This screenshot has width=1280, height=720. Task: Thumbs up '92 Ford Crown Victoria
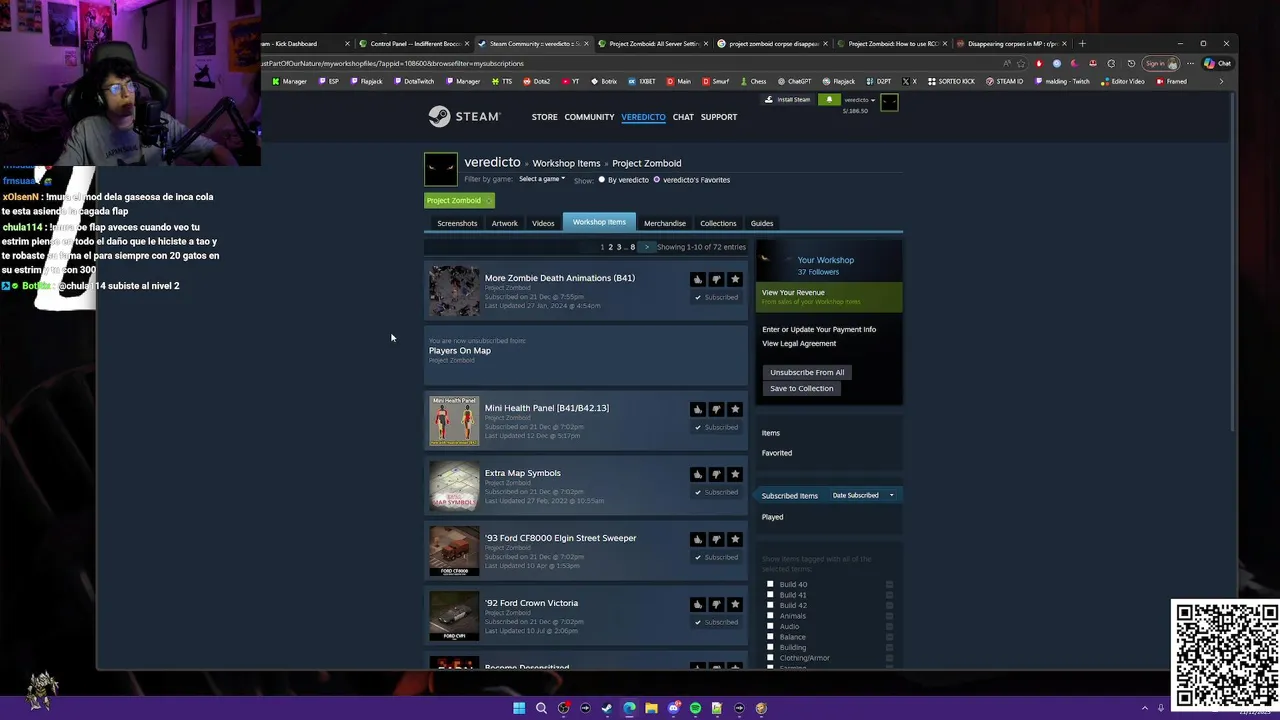(698, 604)
